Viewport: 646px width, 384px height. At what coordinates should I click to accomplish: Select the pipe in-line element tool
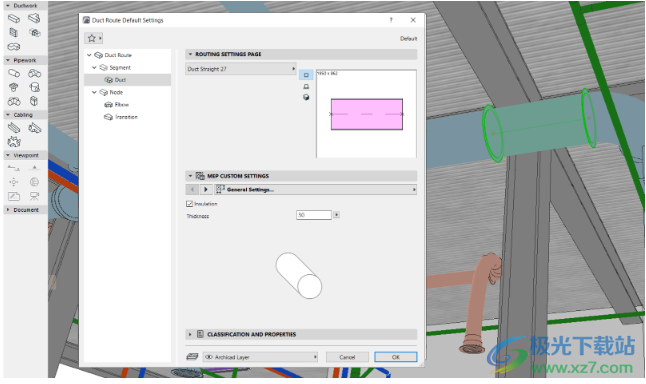(34, 101)
